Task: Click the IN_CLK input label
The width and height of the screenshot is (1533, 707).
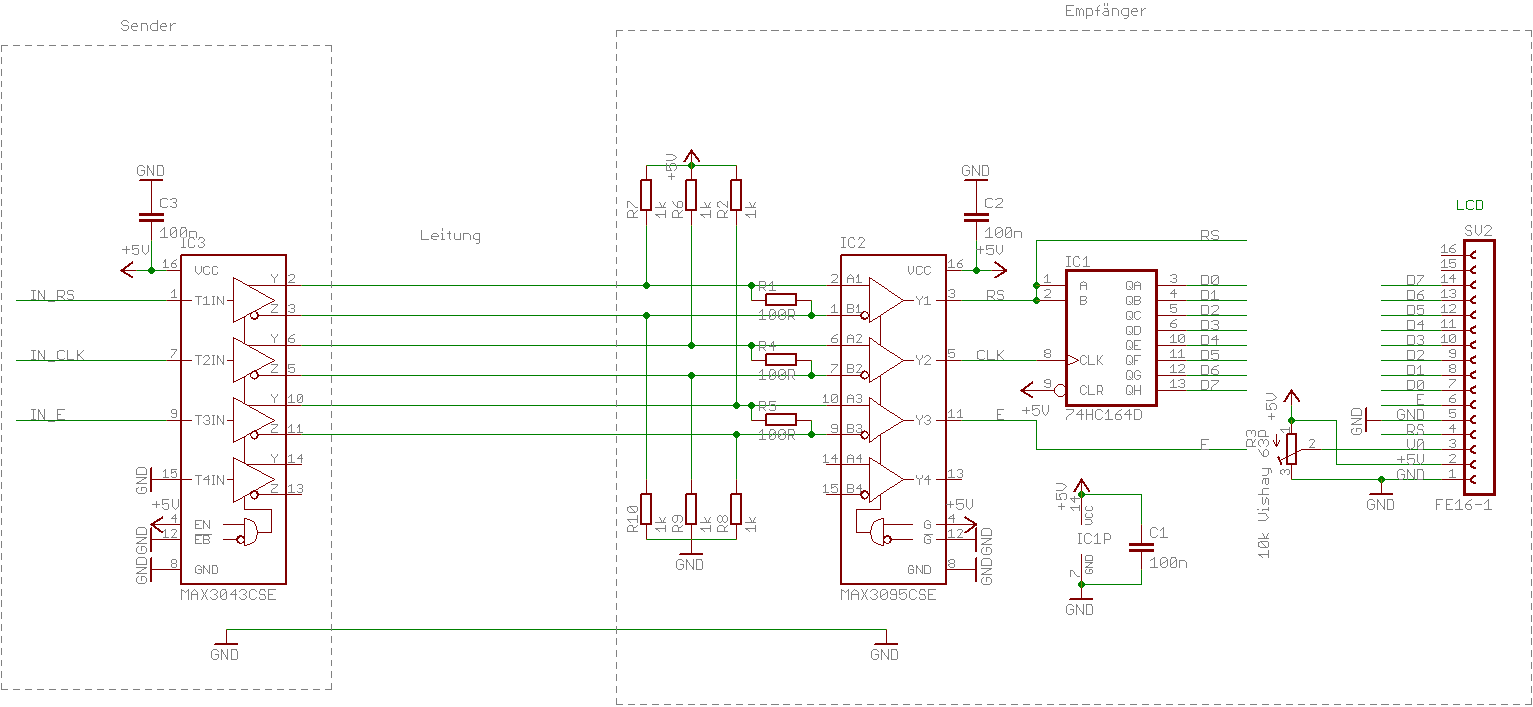Action: [57, 355]
